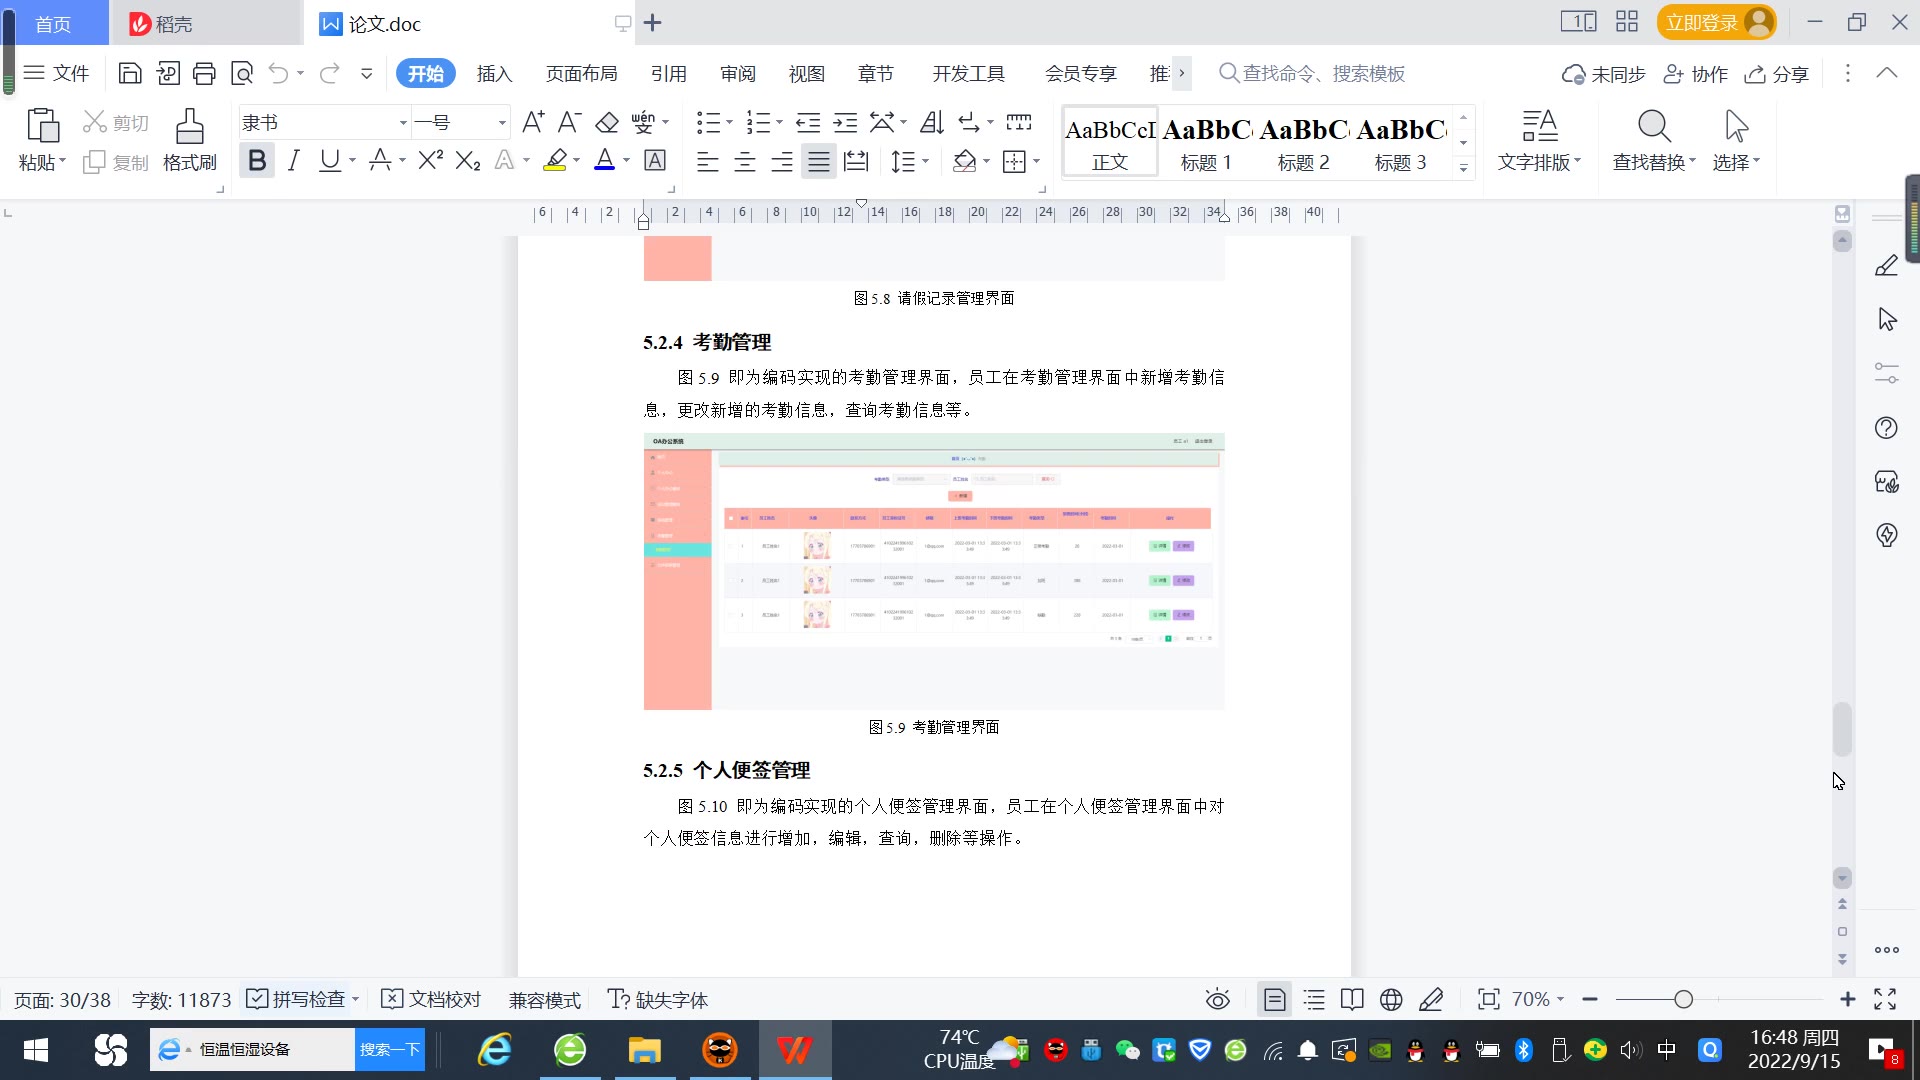Expand highlight color options arrow
Viewport: 1920px width, 1080px height.
(576, 161)
